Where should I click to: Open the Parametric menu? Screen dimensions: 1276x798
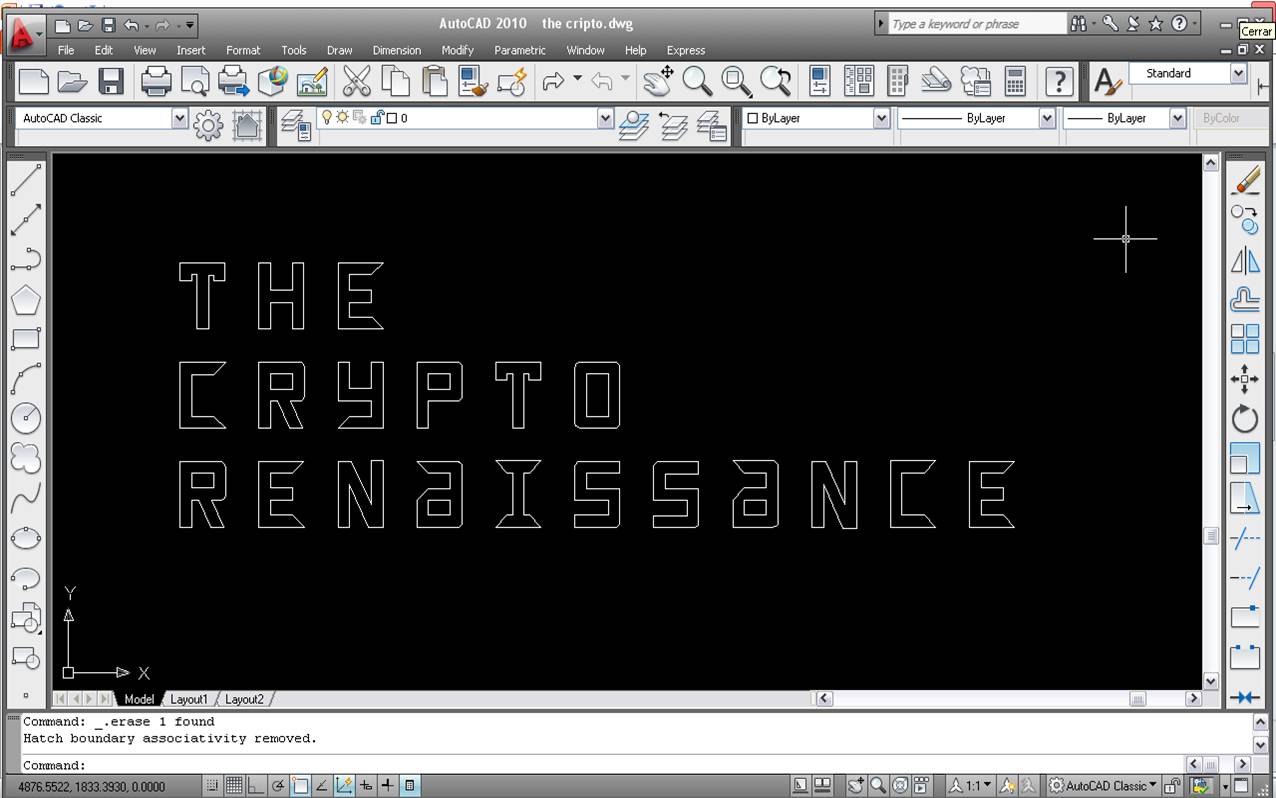pos(520,50)
